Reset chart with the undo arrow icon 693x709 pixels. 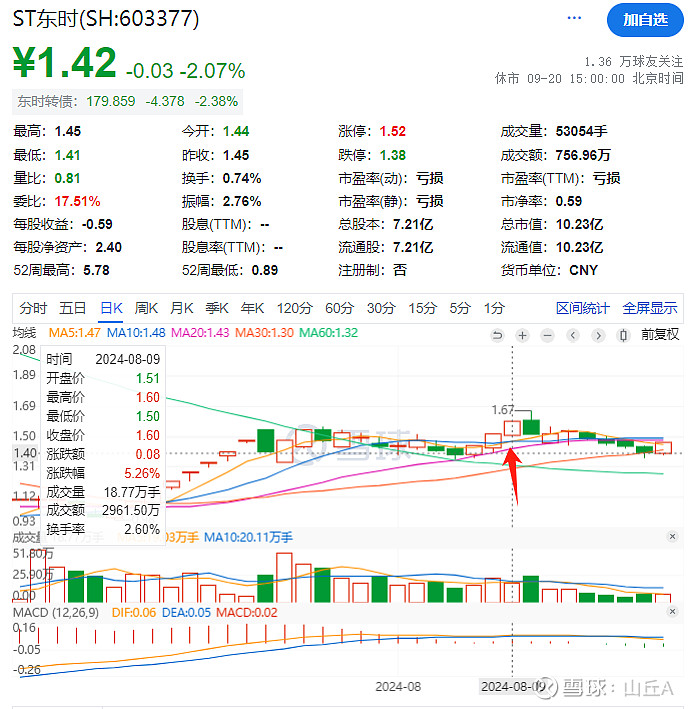pos(497,336)
